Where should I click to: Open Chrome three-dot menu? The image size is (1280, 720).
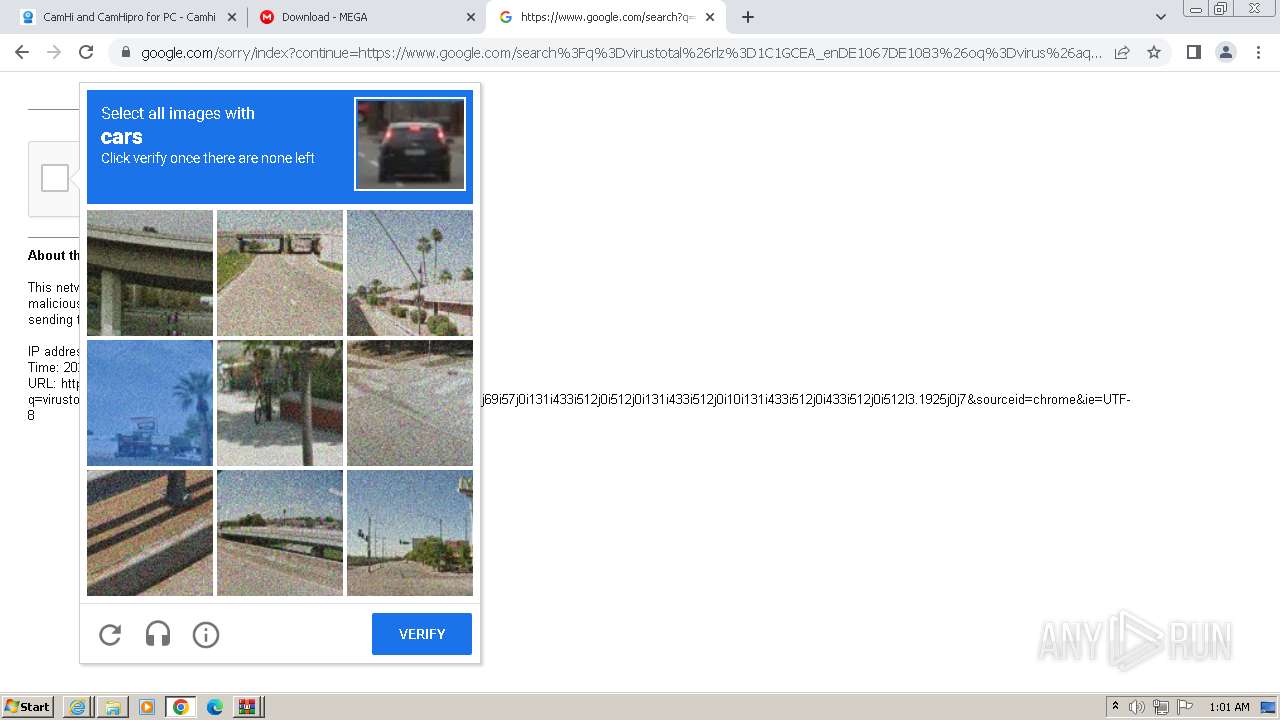[x=1258, y=52]
